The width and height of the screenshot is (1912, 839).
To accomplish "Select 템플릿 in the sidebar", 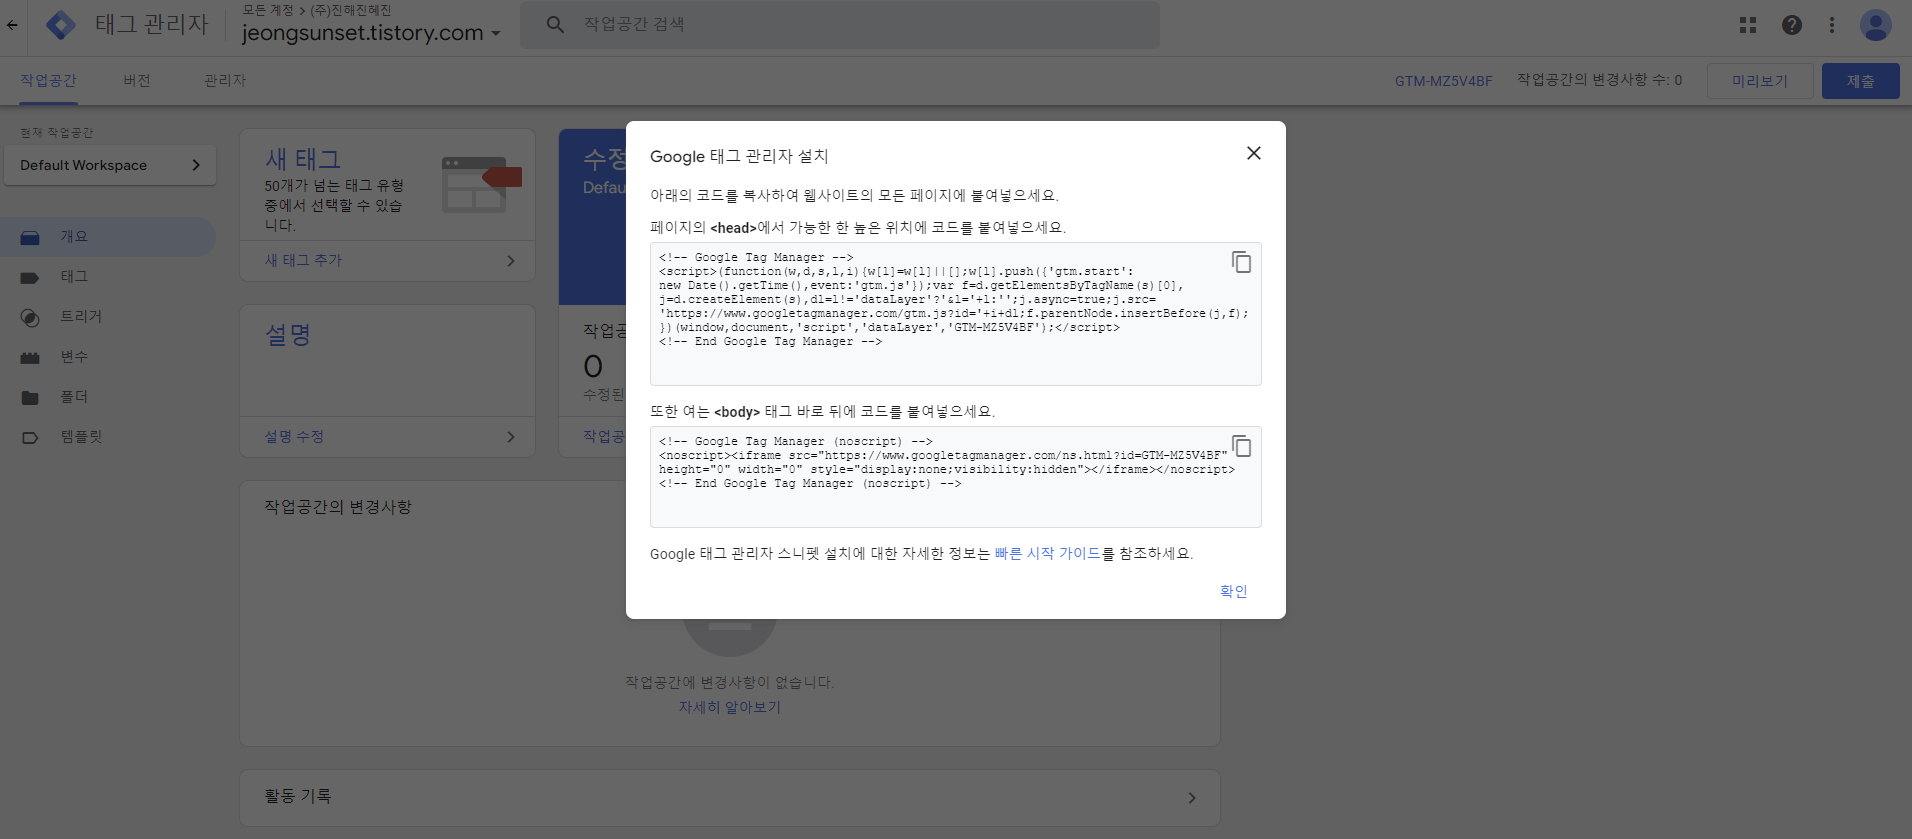I will point(108,437).
